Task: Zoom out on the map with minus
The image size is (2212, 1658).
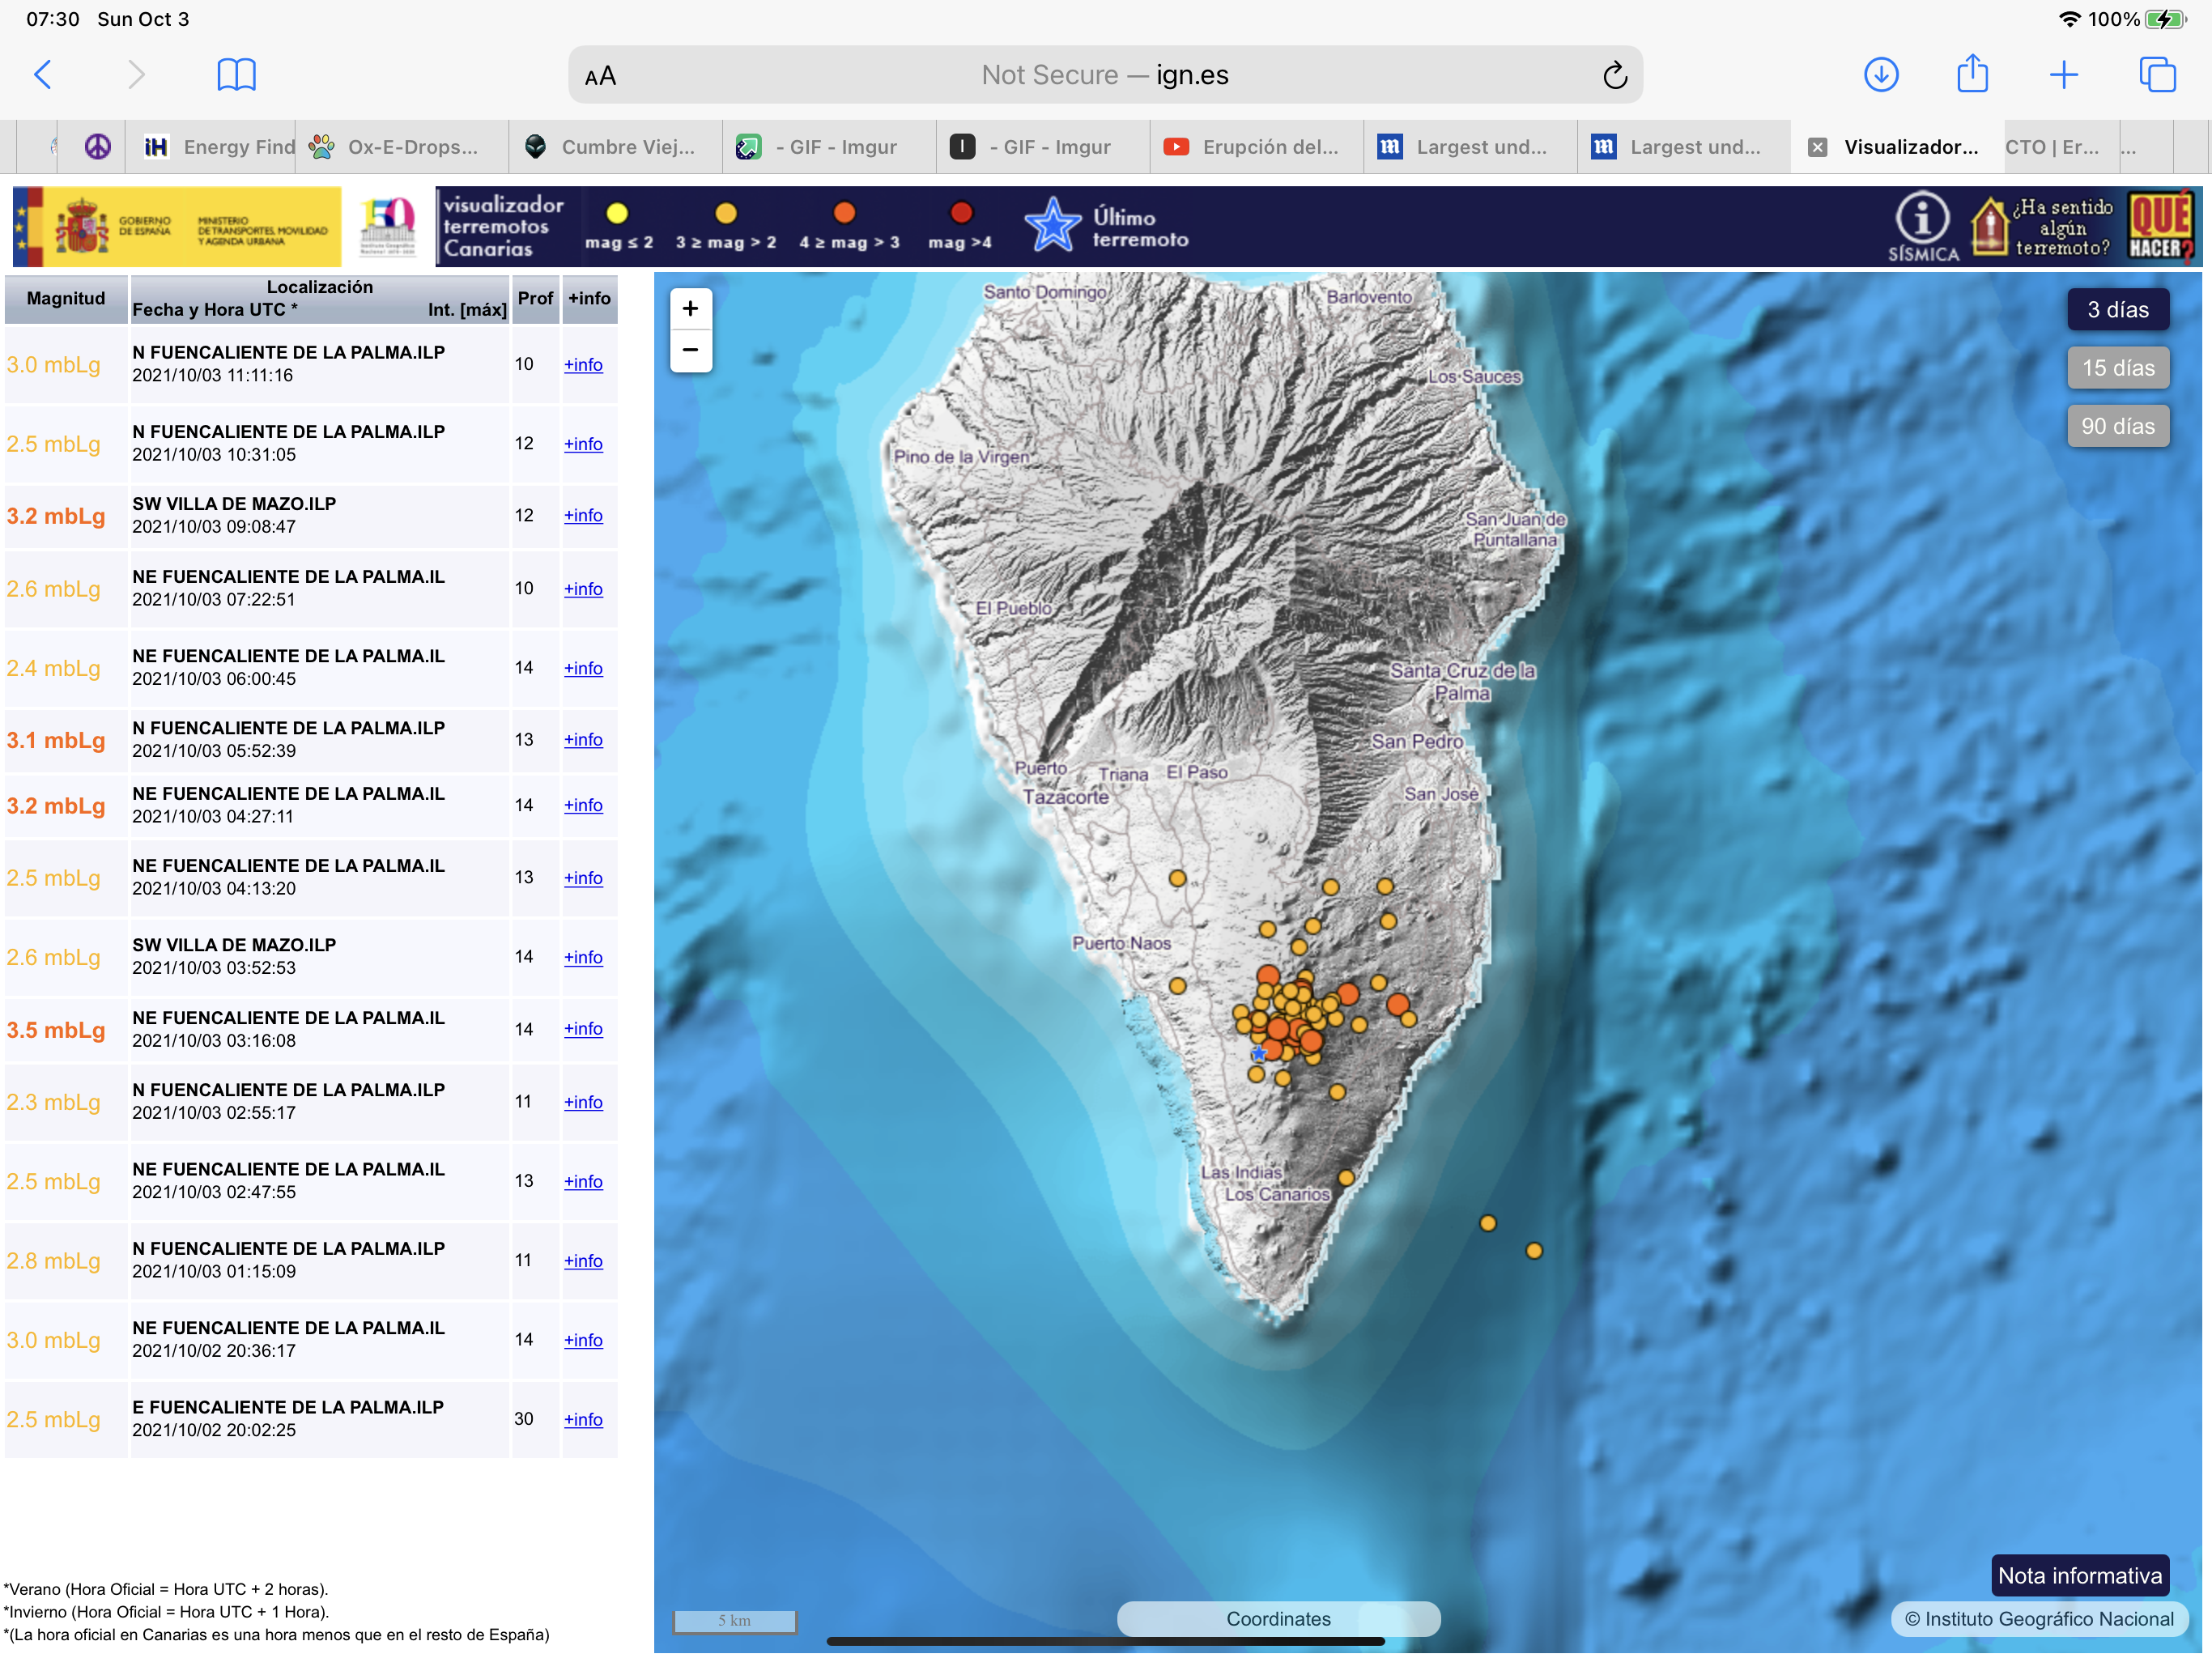Action: (690, 350)
